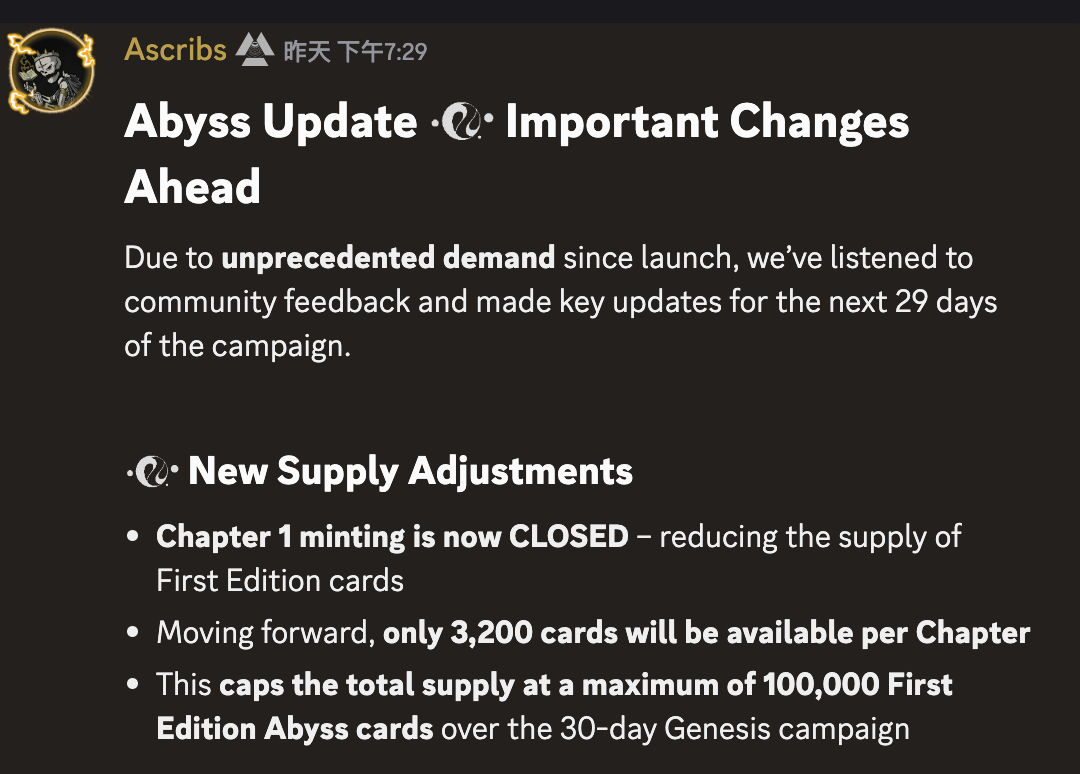This screenshot has height=774, width=1080.
Task: Click the pyramid role badge beside Ascribs
Action: [254, 49]
